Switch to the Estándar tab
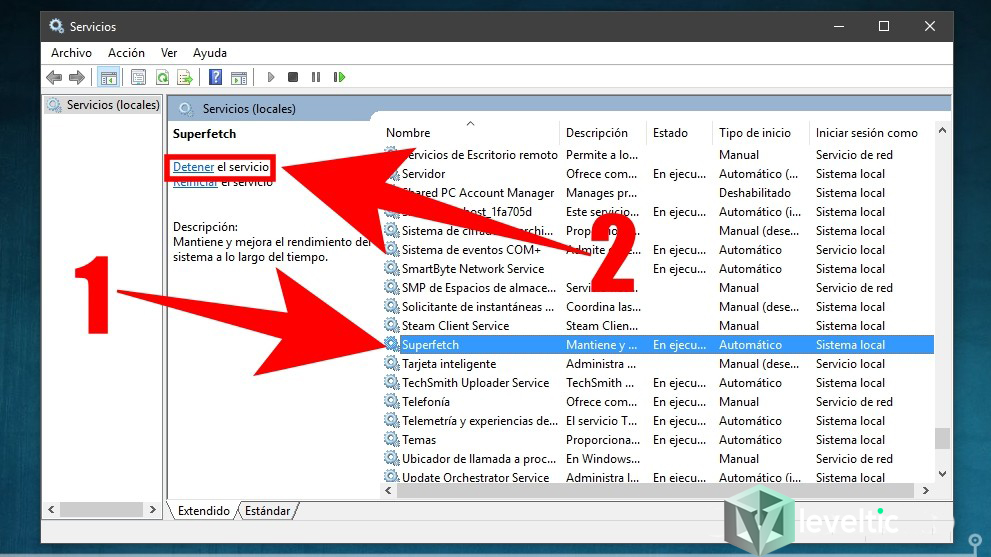Viewport: 991px width, 557px height. (268, 511)
